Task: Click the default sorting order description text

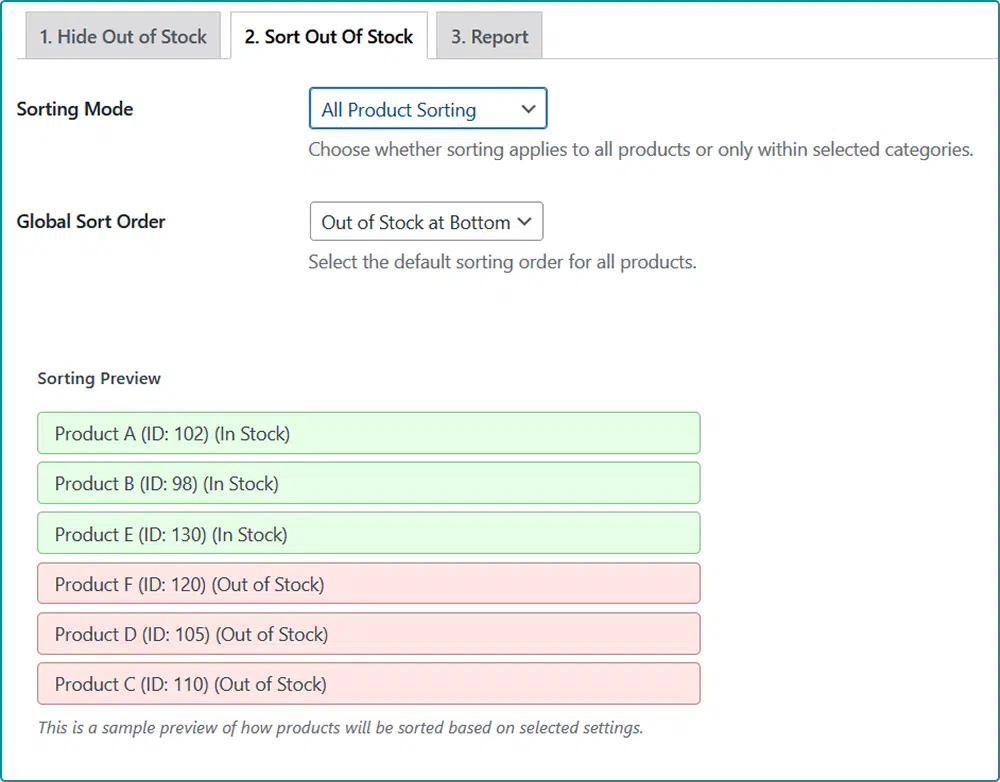Action: (502, 263)
